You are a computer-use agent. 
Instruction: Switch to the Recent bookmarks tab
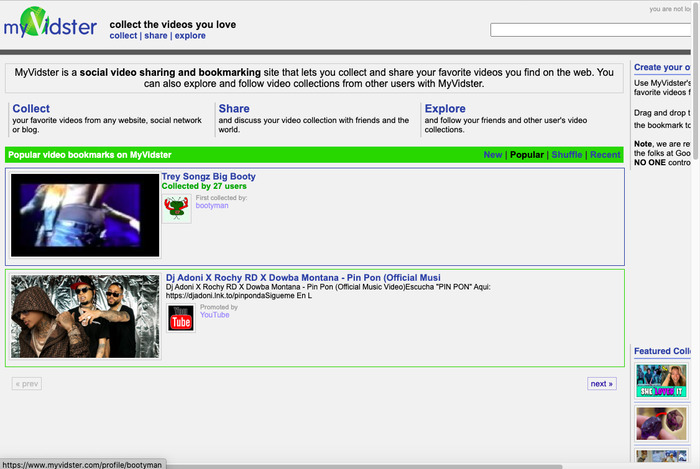(x=605, y=155)
